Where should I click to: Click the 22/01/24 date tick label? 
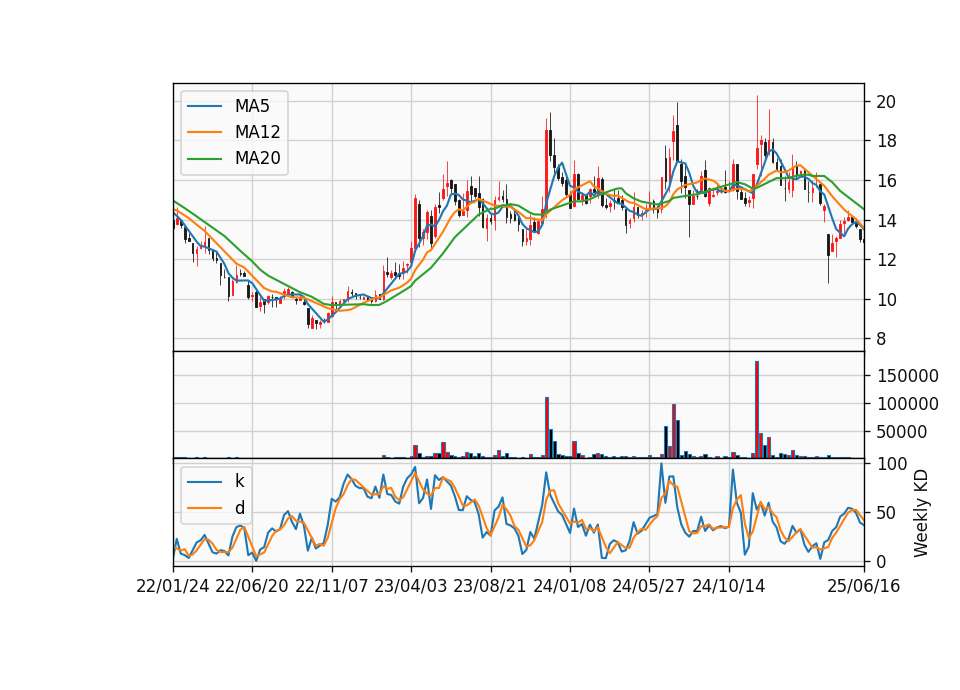[x=173, y=586]
